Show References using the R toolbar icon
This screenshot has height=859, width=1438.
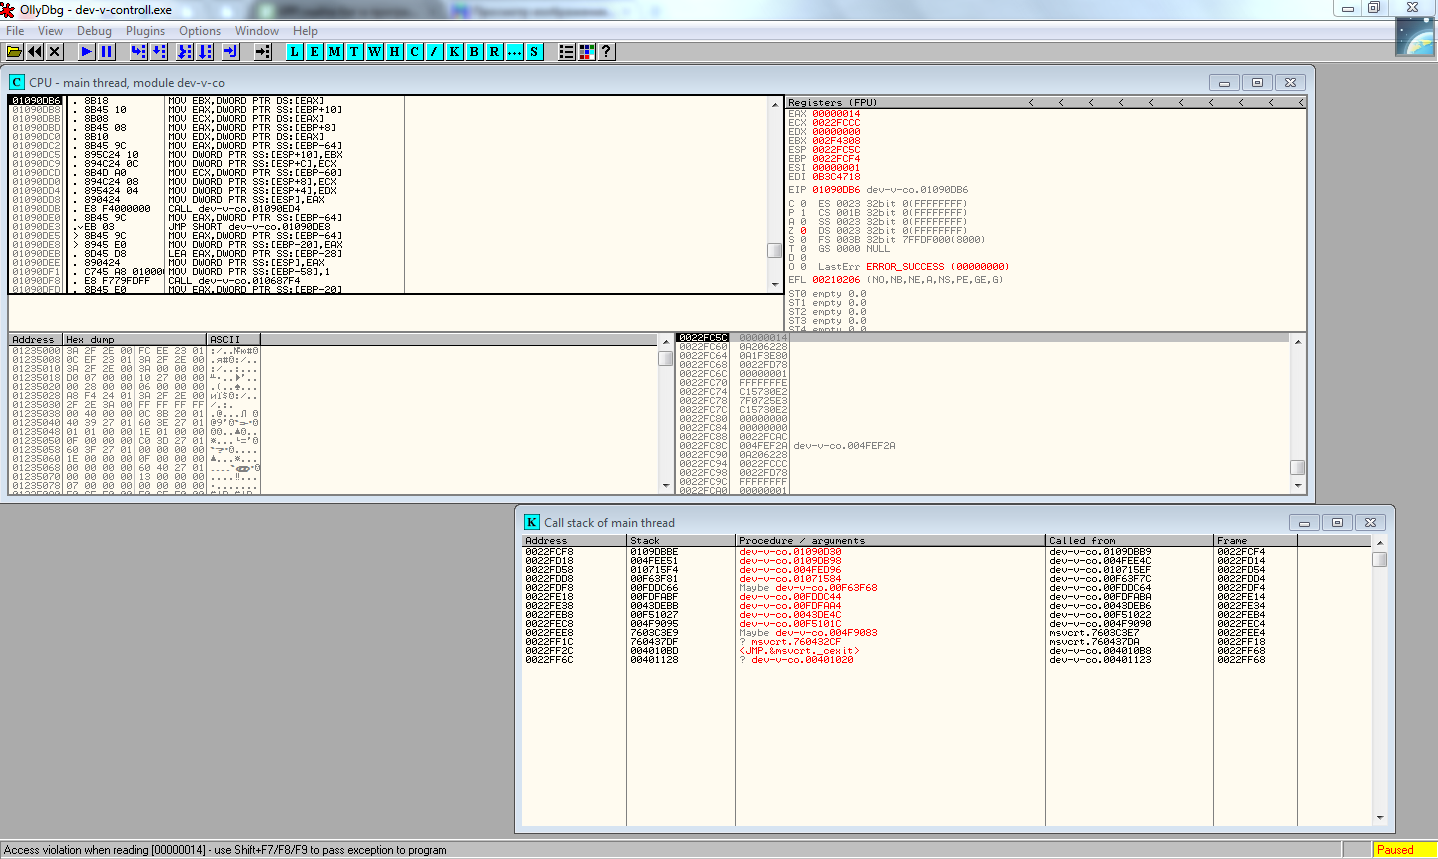pos(495,51)
